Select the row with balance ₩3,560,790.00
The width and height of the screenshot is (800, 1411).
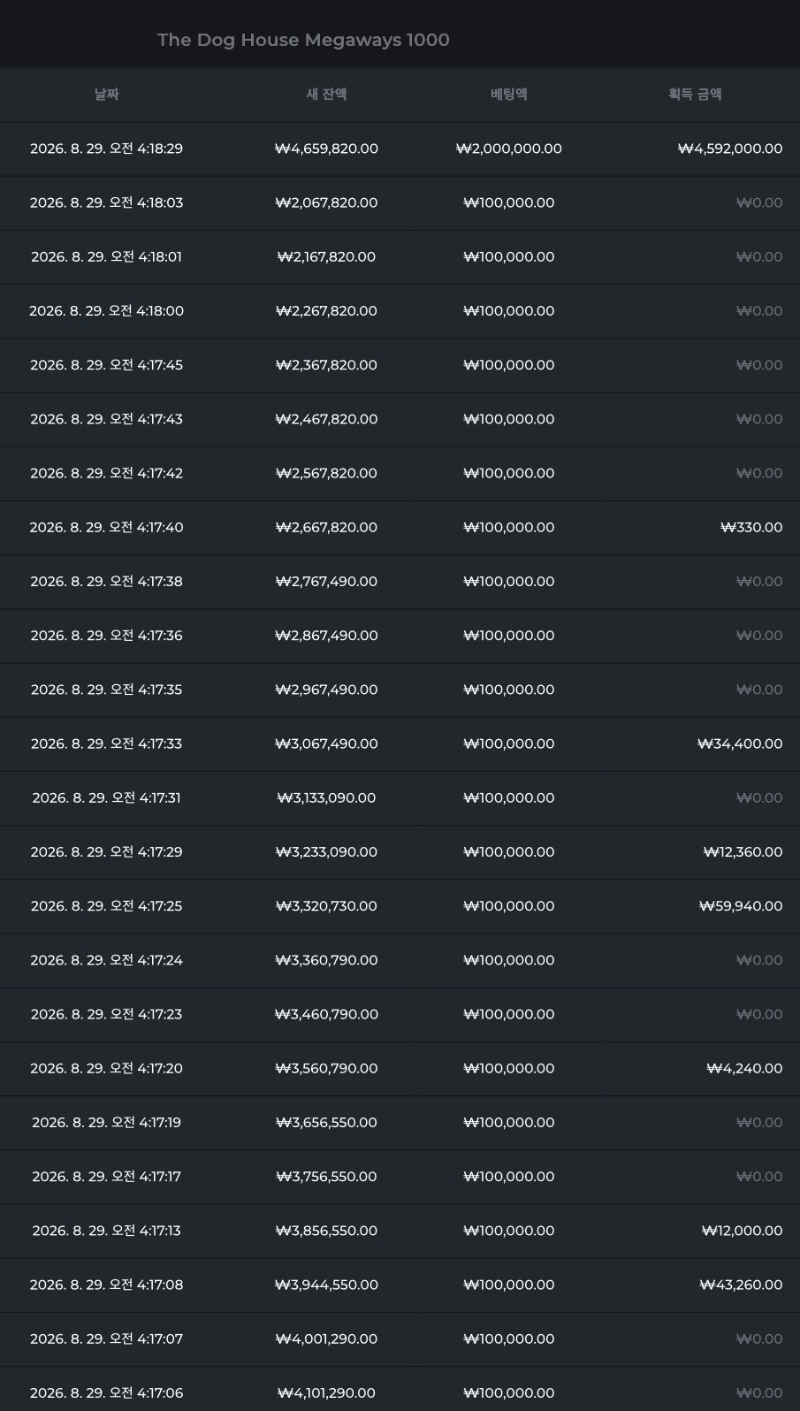[400, 1068]
